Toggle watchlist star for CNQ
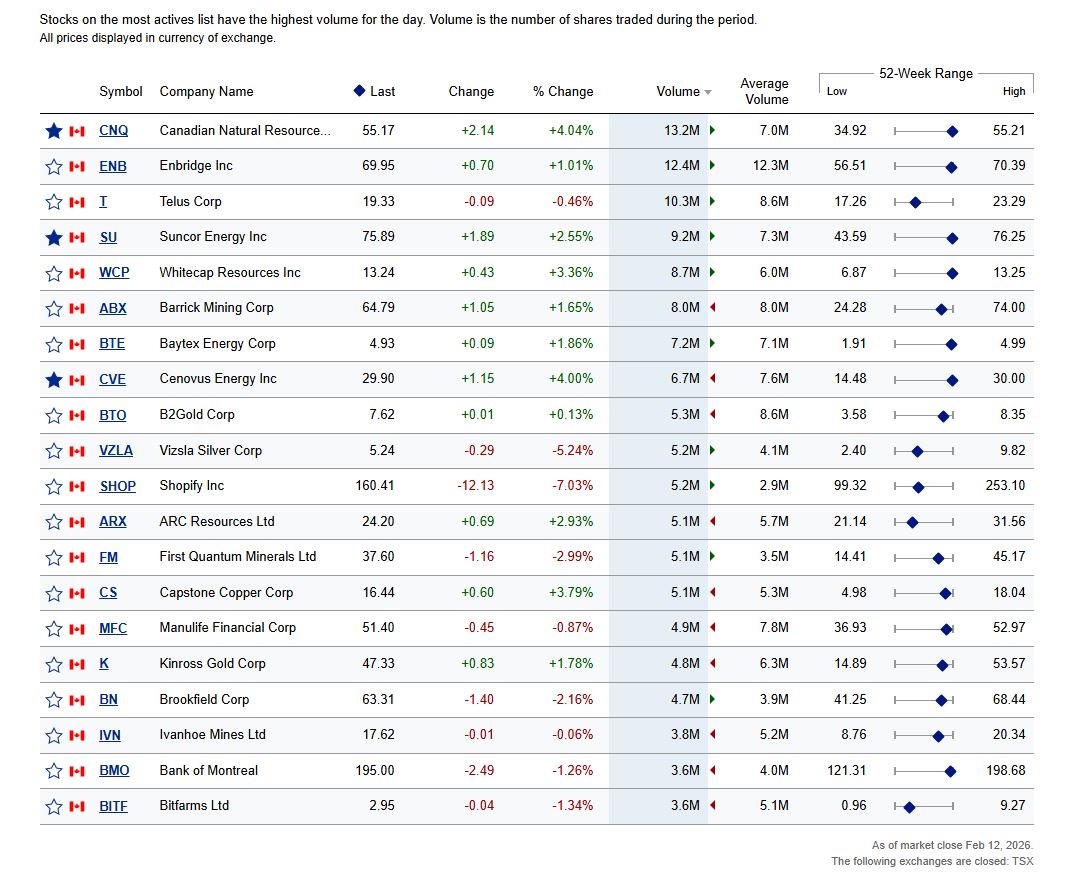 pos(54,130)
